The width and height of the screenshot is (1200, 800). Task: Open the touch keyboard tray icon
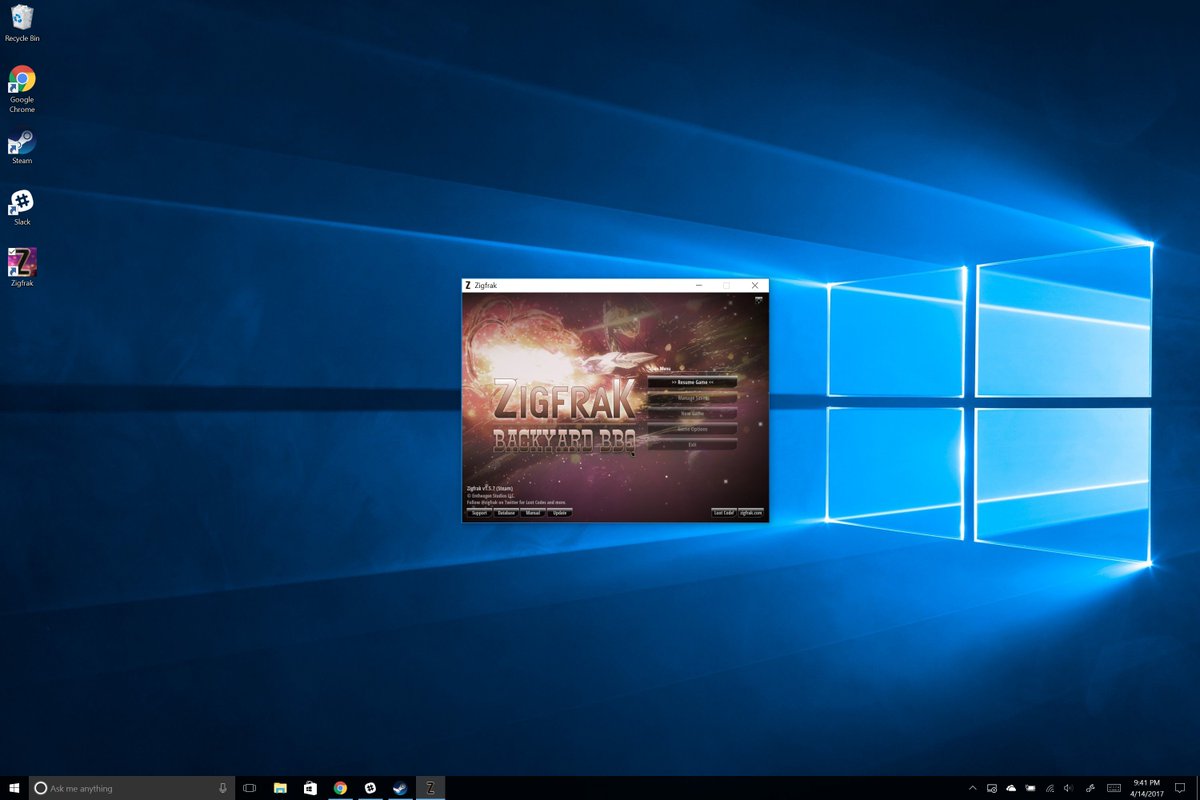point(1113,788)
